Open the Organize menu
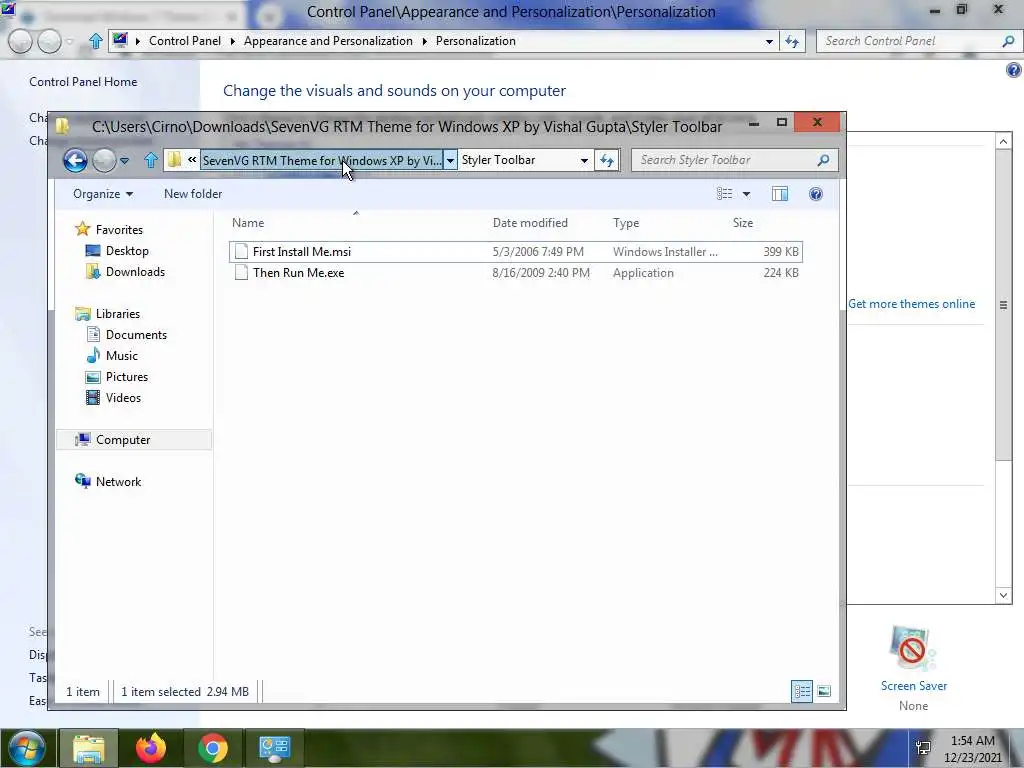Screen dimensions: 1024x768 (103, 194)
